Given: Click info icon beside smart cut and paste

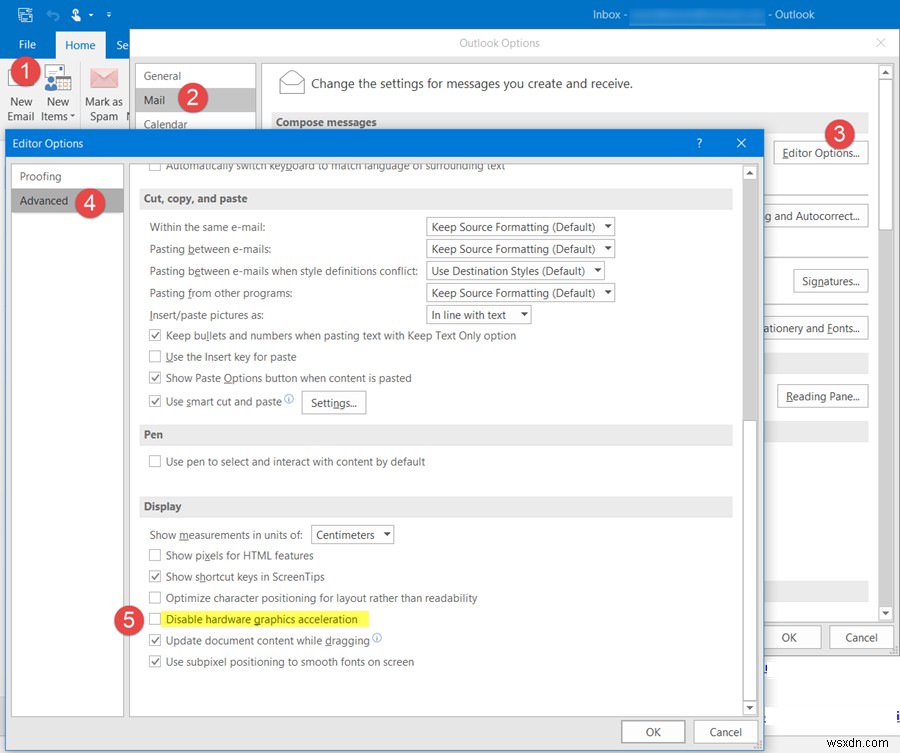Looking at the screenshot, I should coord(288,398).
